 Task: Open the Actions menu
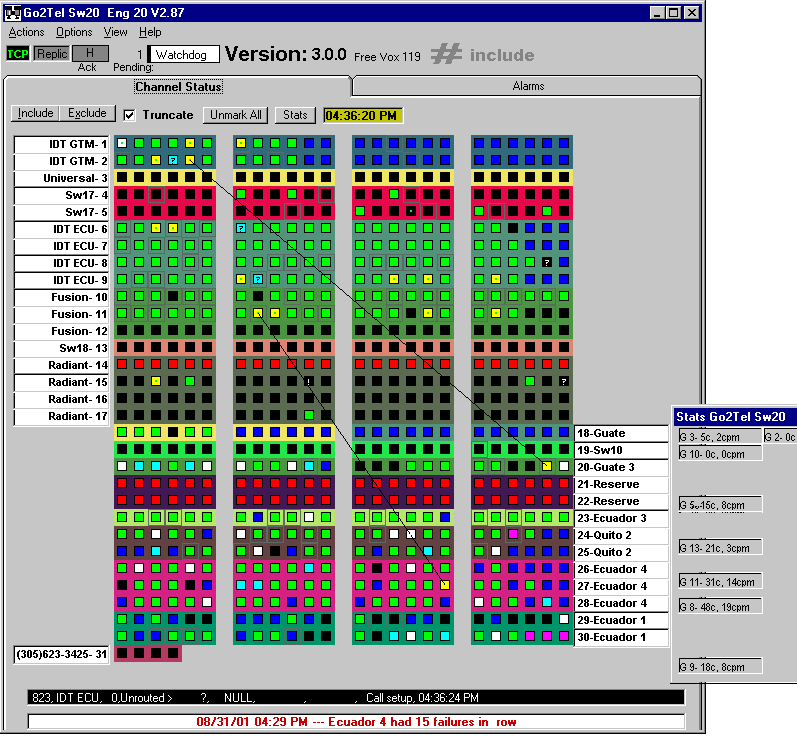(26, 32)
